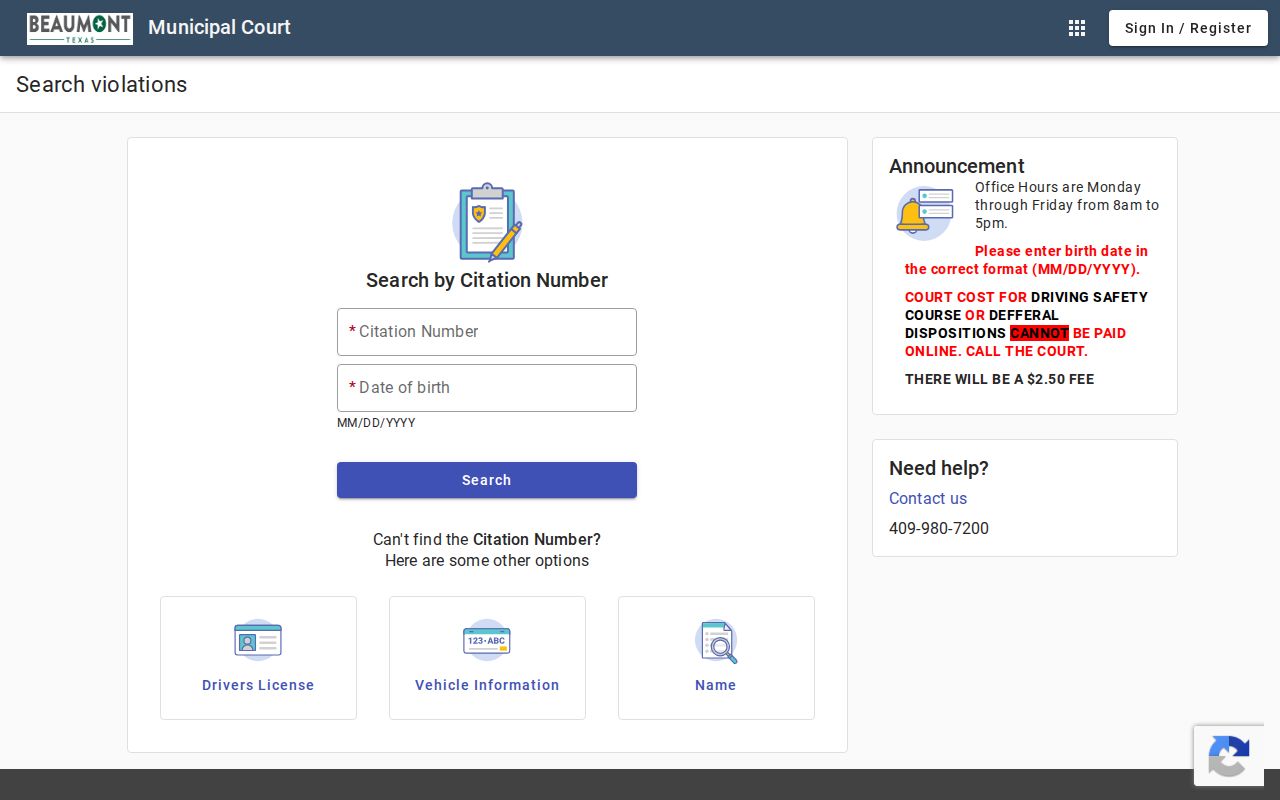Open the Contact us link
Screen dimensions: 1280x800
(928, 498)
